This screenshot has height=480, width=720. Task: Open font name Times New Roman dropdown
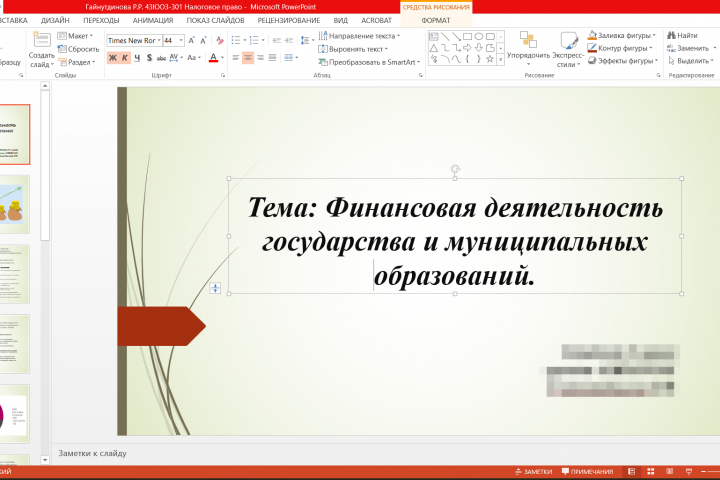tap(159, 40)
